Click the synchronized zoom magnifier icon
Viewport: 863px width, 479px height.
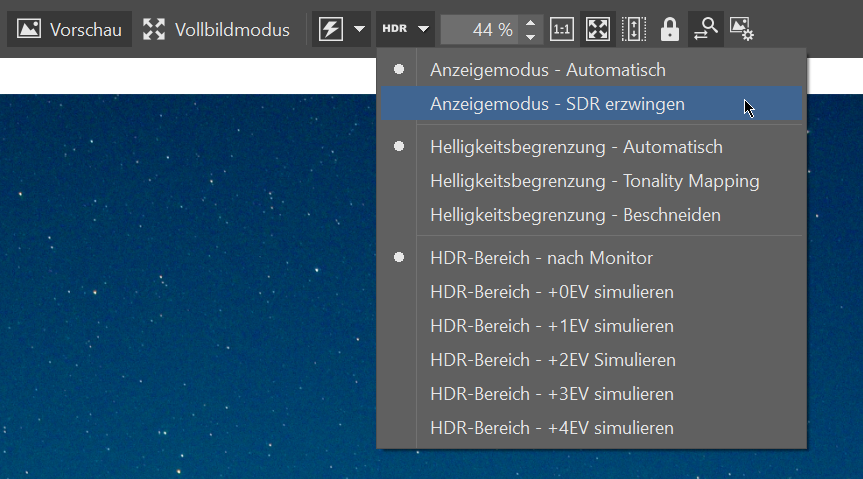tap(705, 29)
